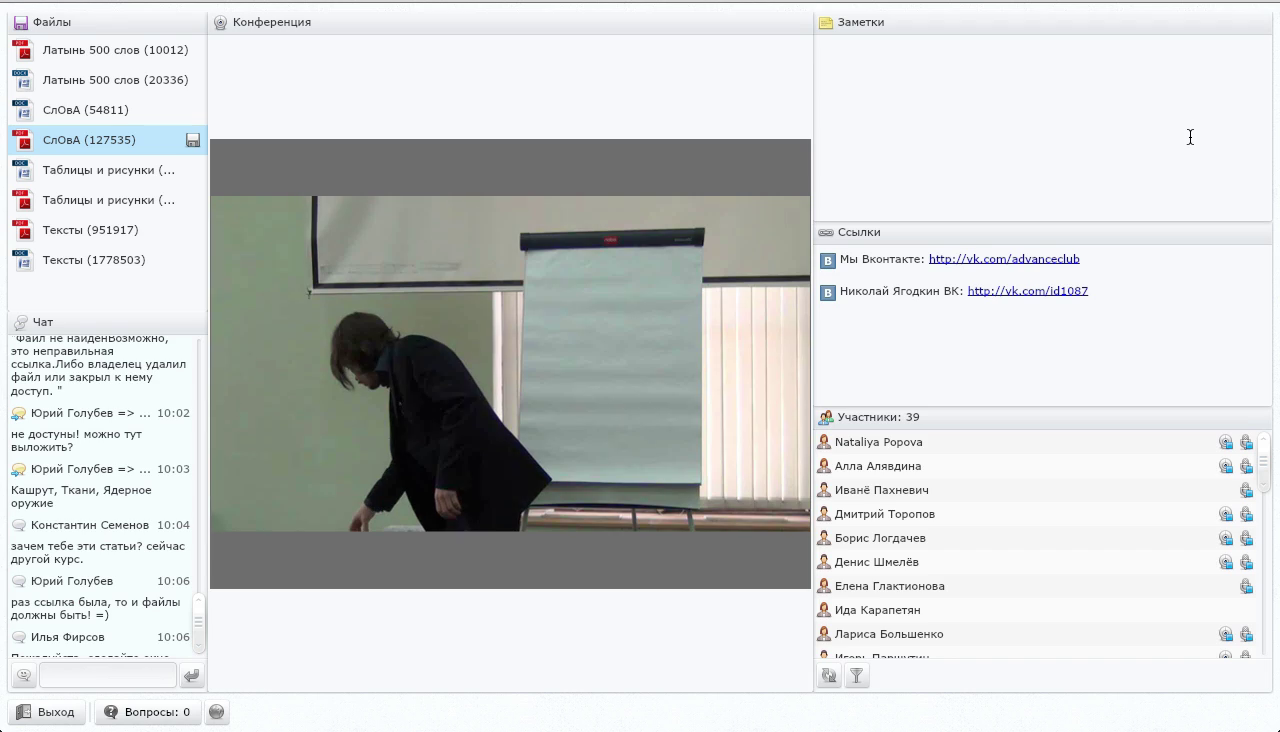Click Елена Глактионова's microphone icon
Screen dimensions: 1280x732
[1246, 586]
